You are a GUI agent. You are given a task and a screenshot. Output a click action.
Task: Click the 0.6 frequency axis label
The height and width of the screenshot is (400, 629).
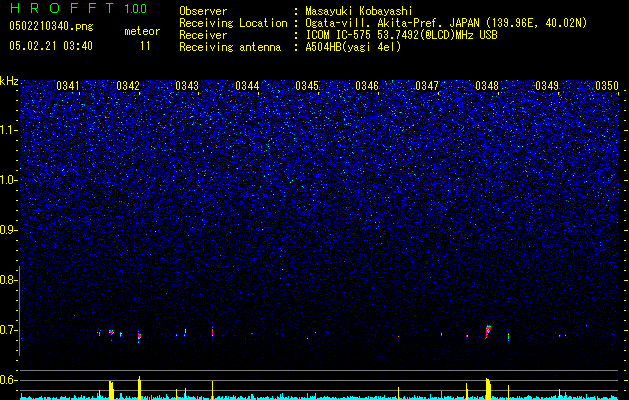point(7,380)
